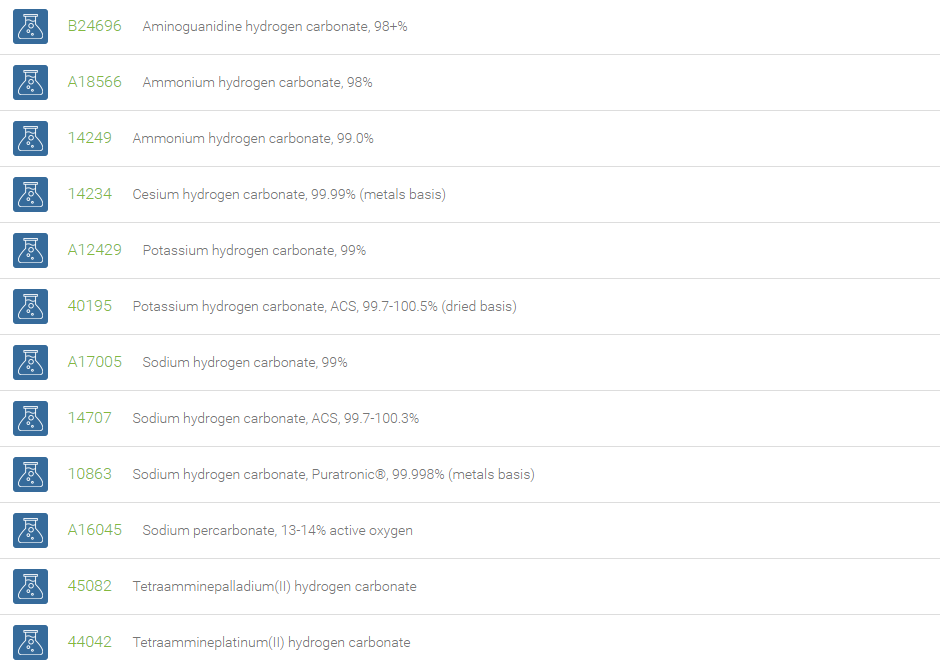Open product number 14249
This screenshot has width=940, height=666.
[x=89, y=138]
